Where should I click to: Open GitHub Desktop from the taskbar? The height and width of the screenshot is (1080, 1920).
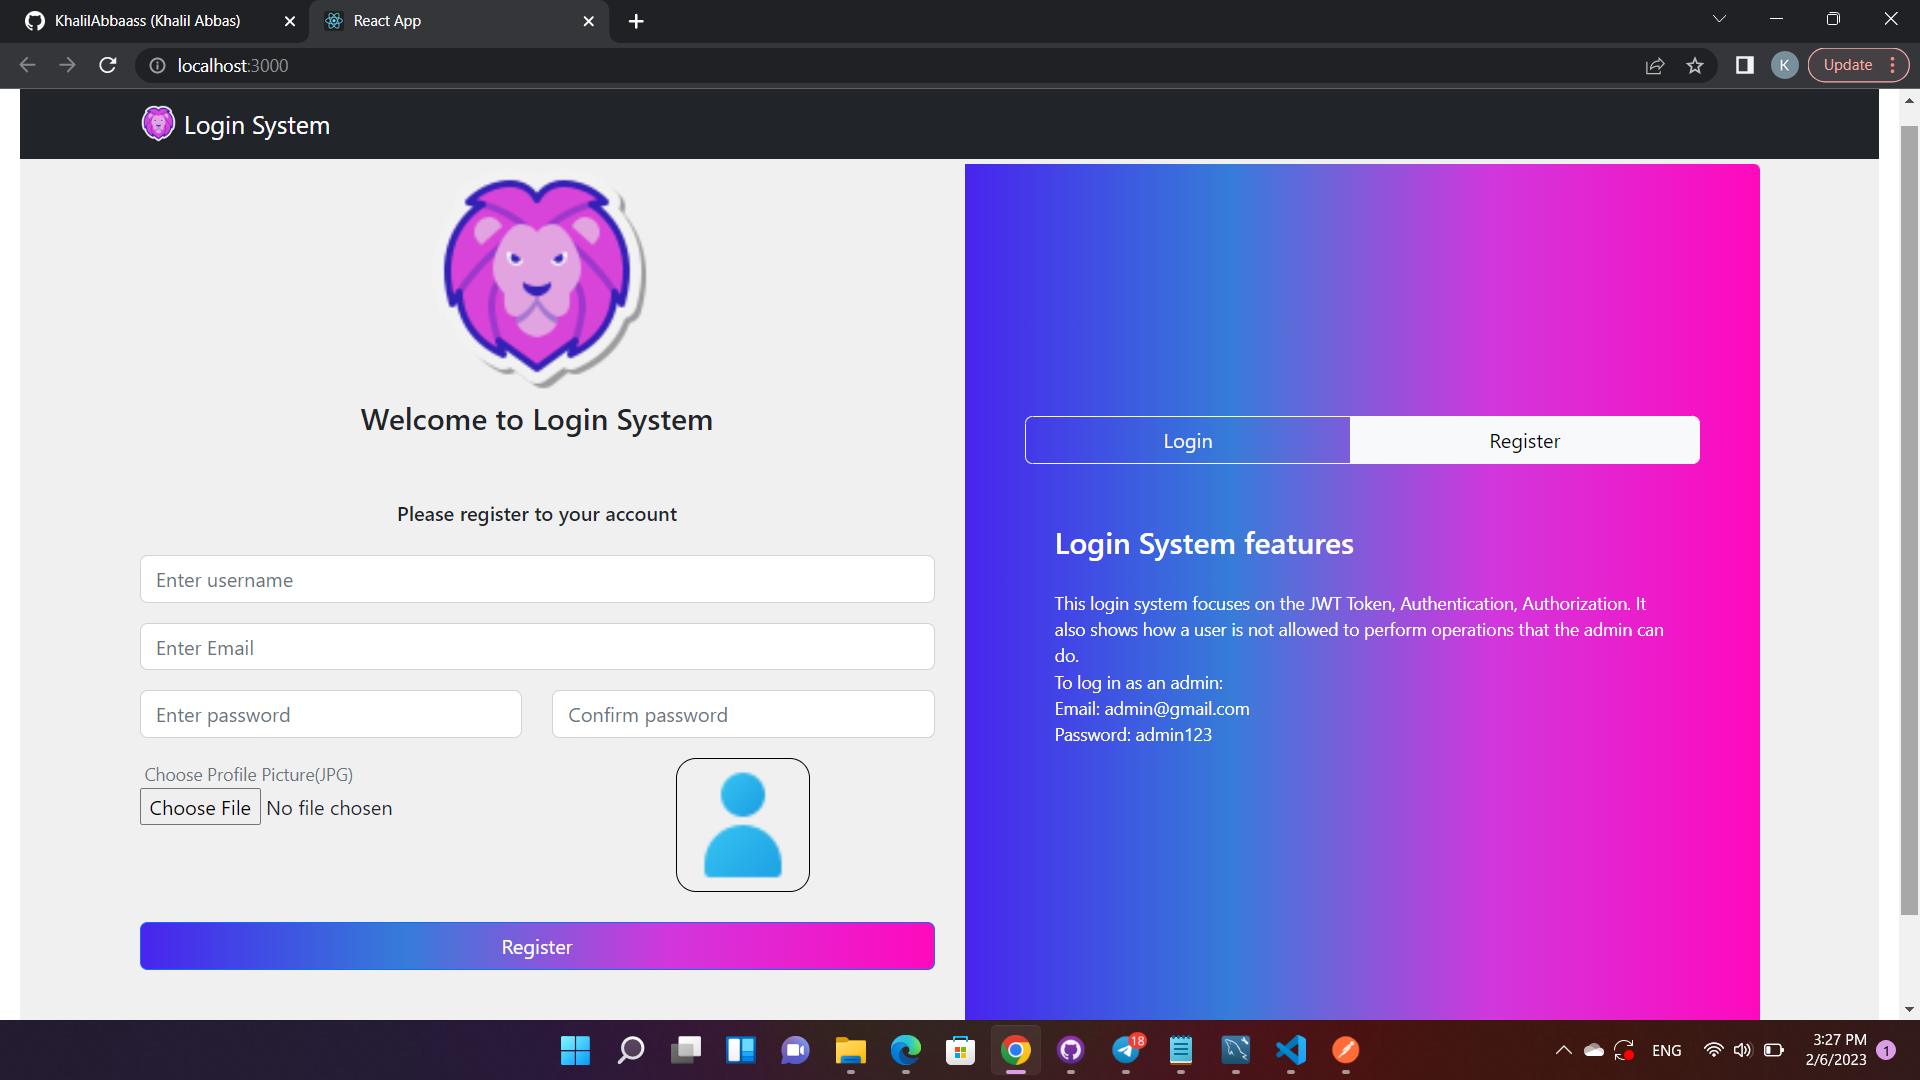(x=1070, y=1050)
